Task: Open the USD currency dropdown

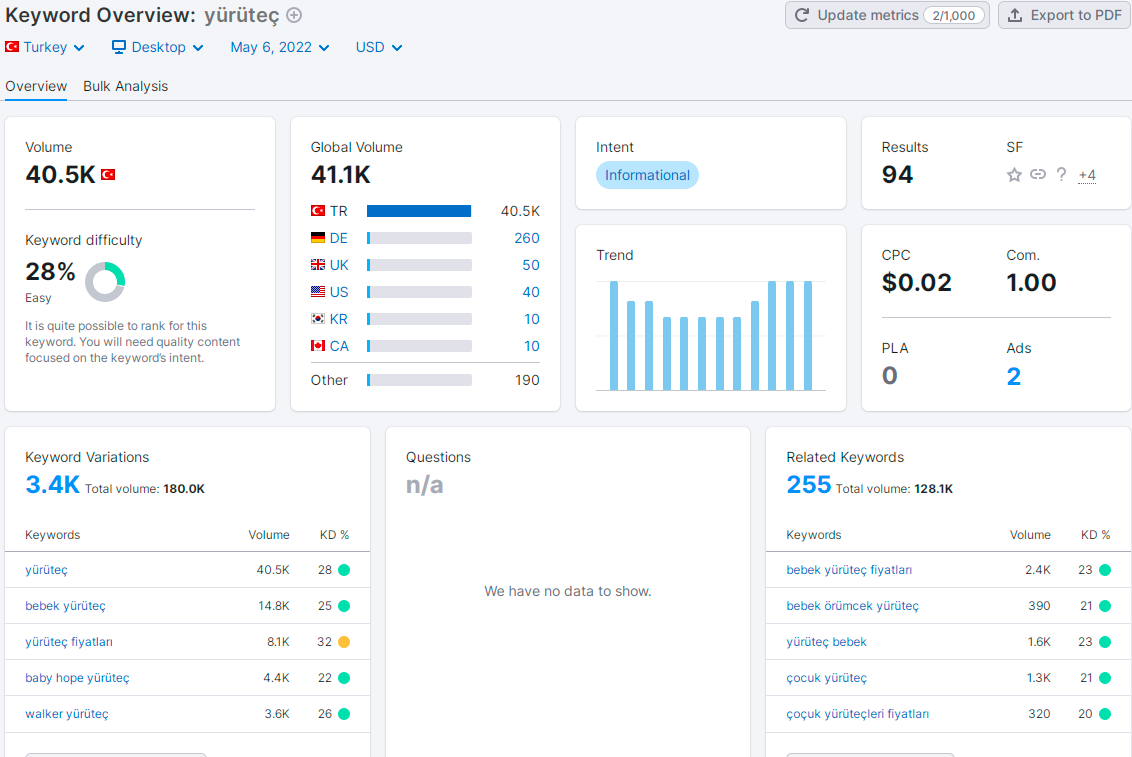Action: click(378, 48)
